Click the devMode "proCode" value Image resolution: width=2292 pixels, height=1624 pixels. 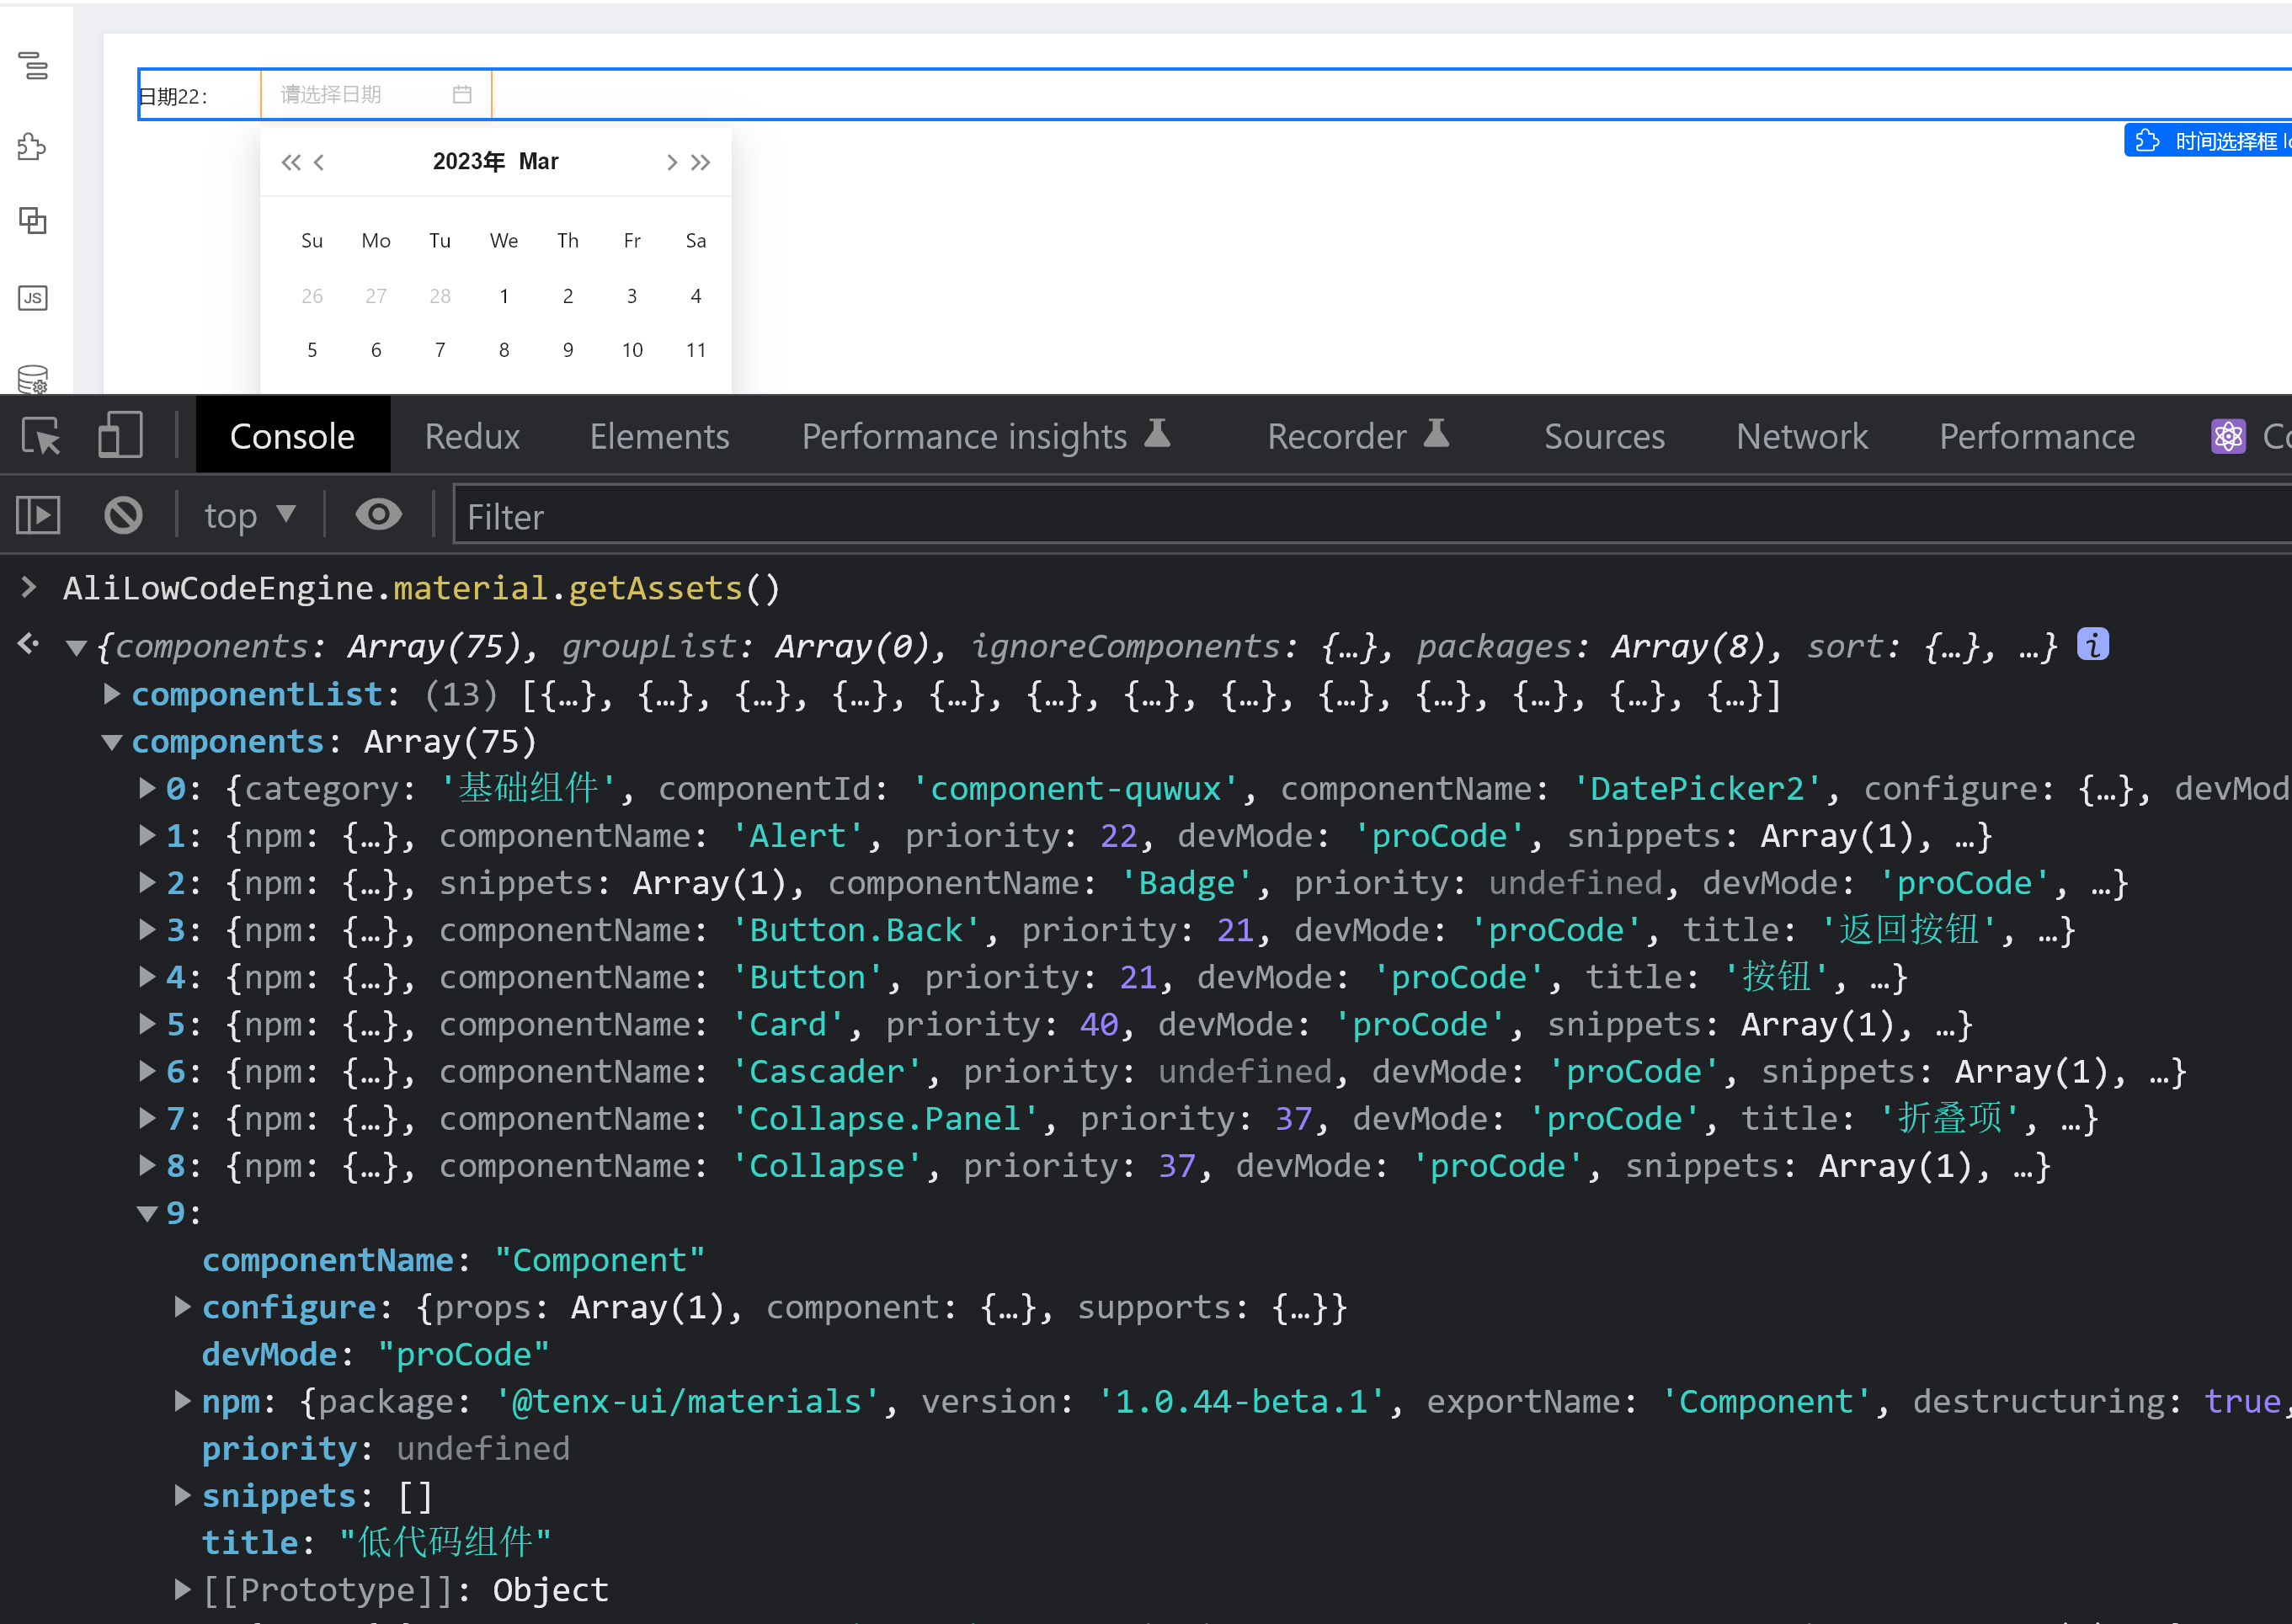pos(463,1353)
